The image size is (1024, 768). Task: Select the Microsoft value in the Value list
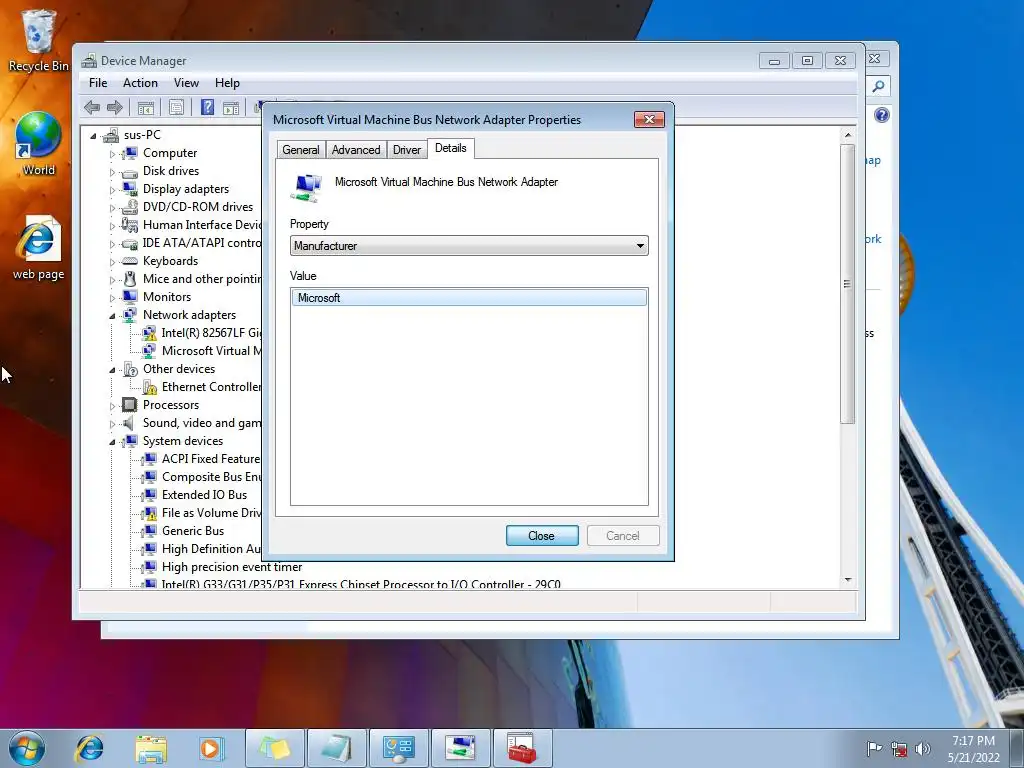point(469,298)
